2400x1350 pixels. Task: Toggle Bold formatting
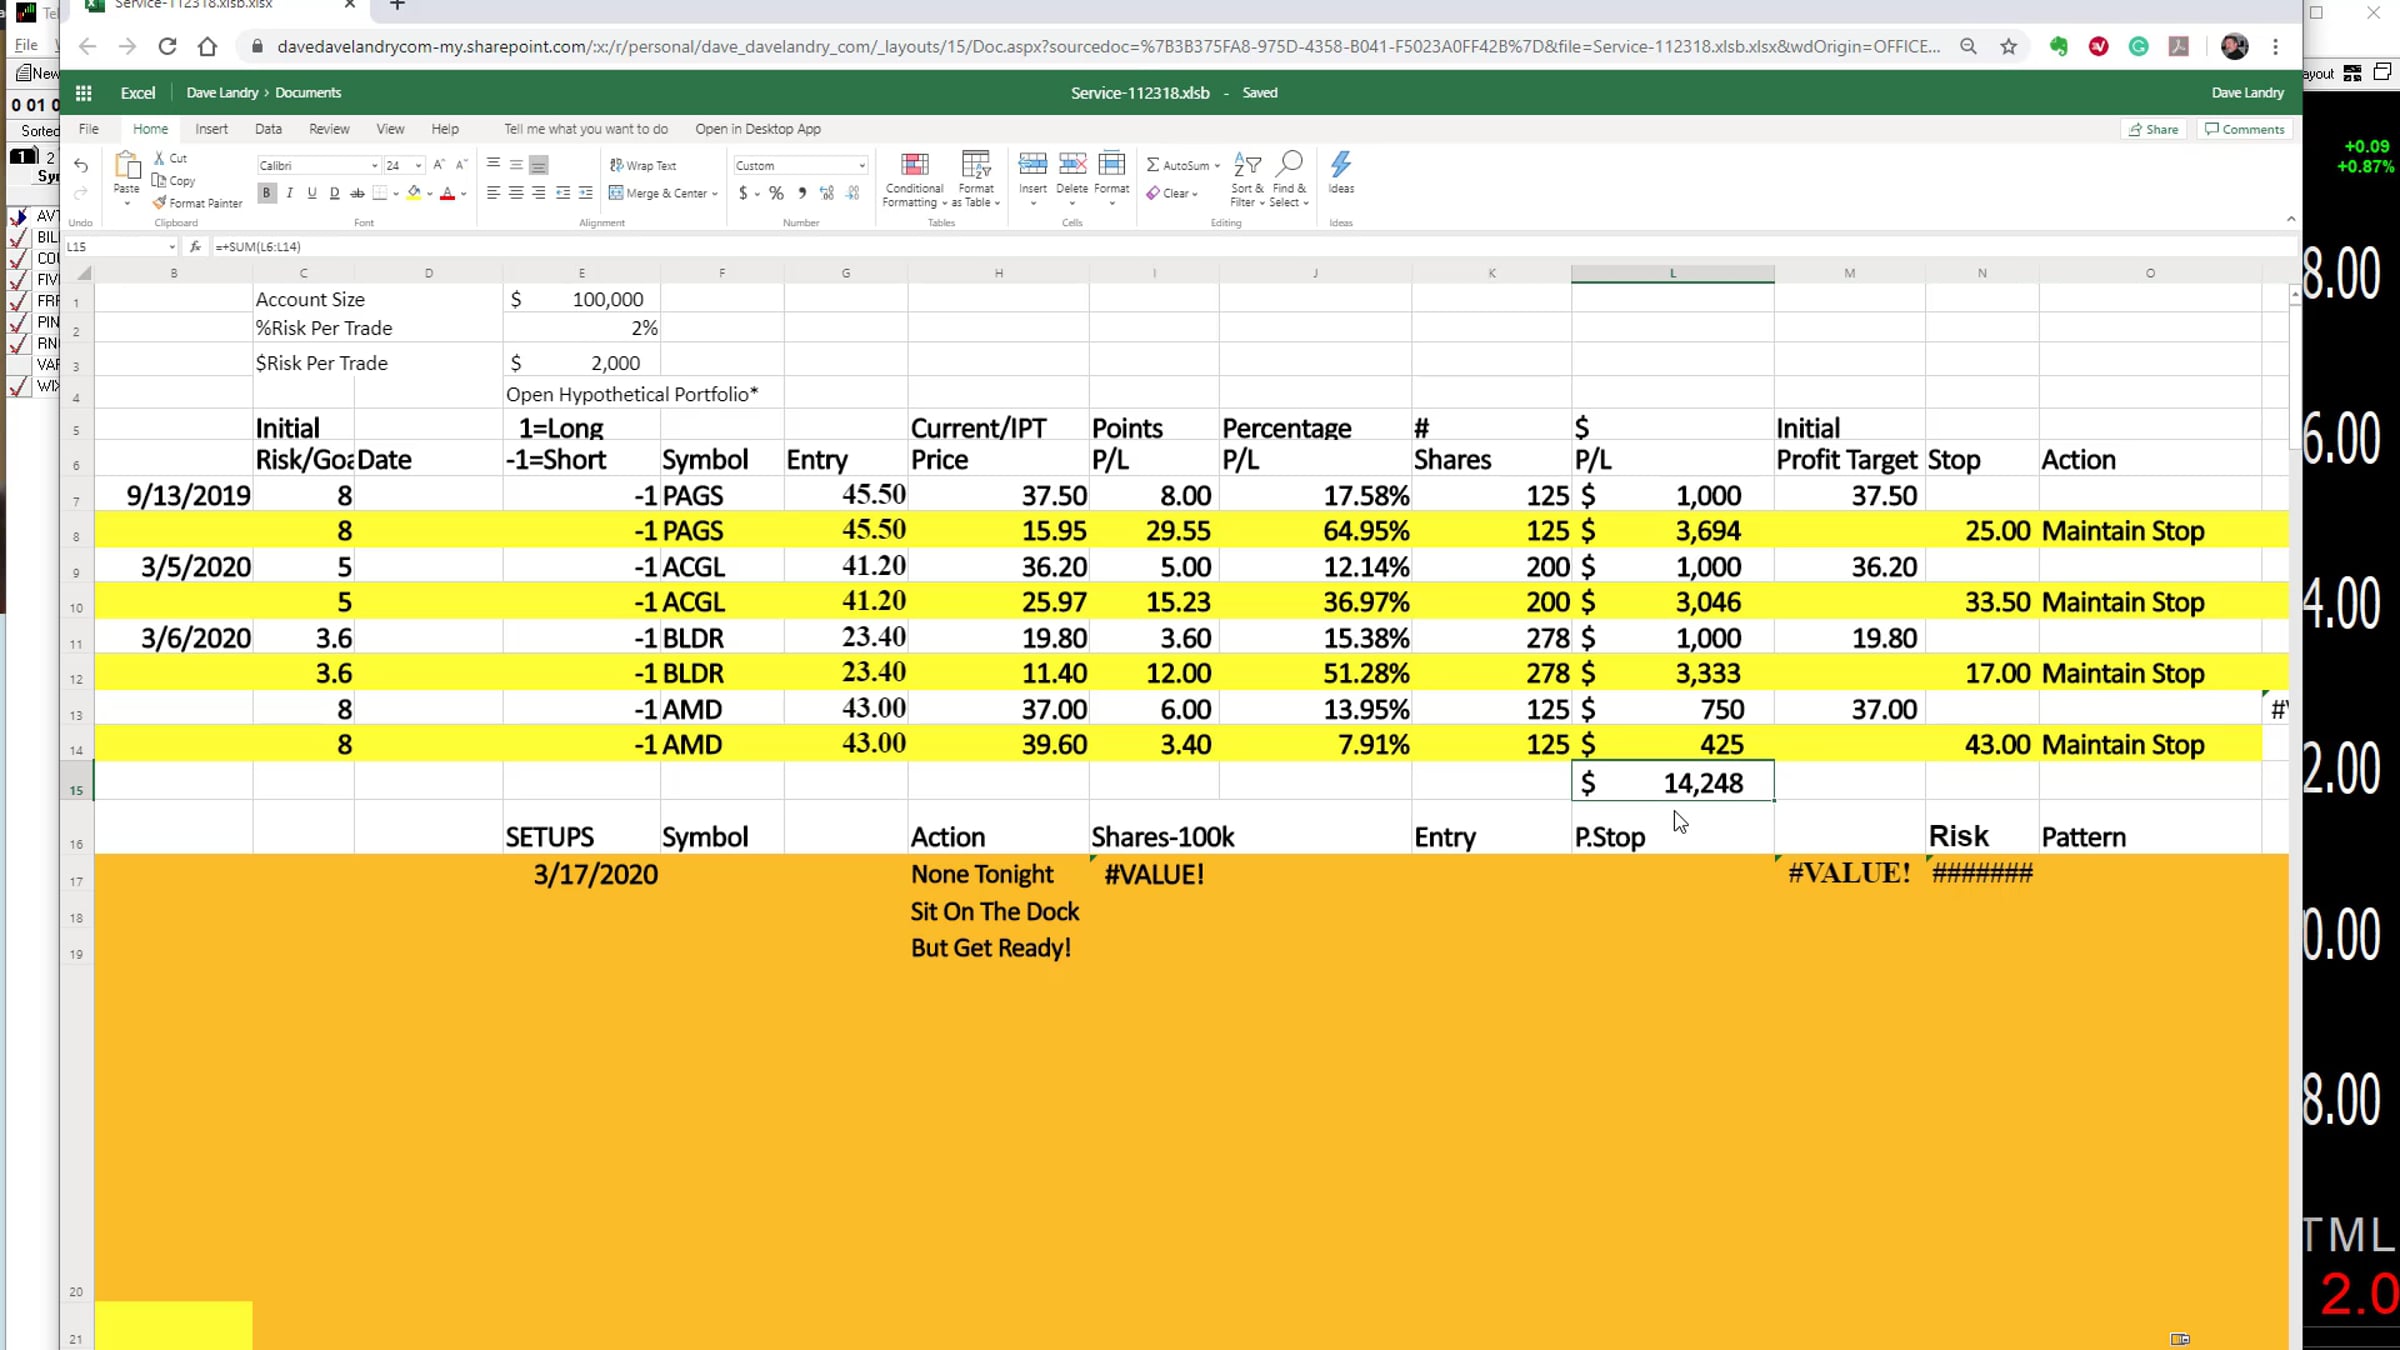(267, 193)
